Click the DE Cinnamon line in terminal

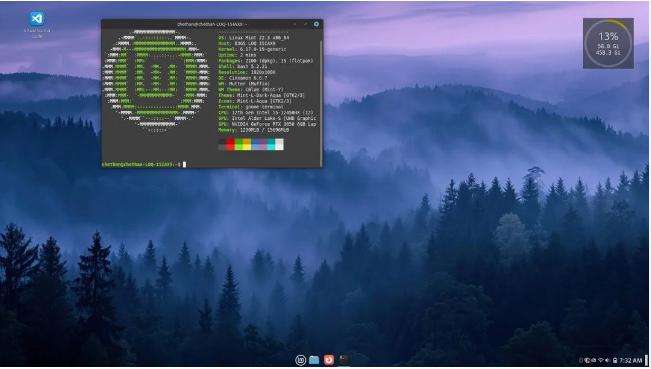tap(243, 78)
